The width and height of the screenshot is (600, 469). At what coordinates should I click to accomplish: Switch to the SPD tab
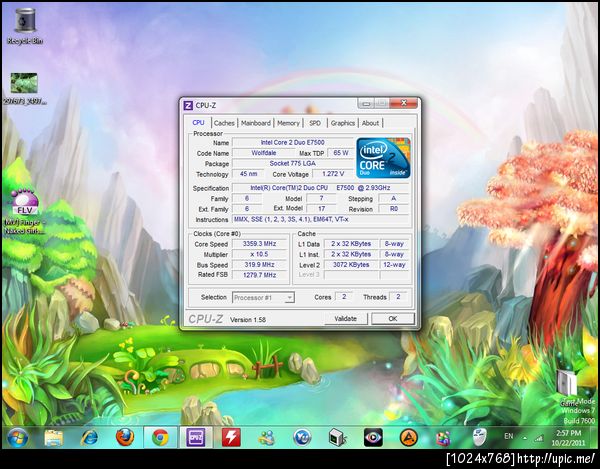pyautogui.click(x=315, y=123)
